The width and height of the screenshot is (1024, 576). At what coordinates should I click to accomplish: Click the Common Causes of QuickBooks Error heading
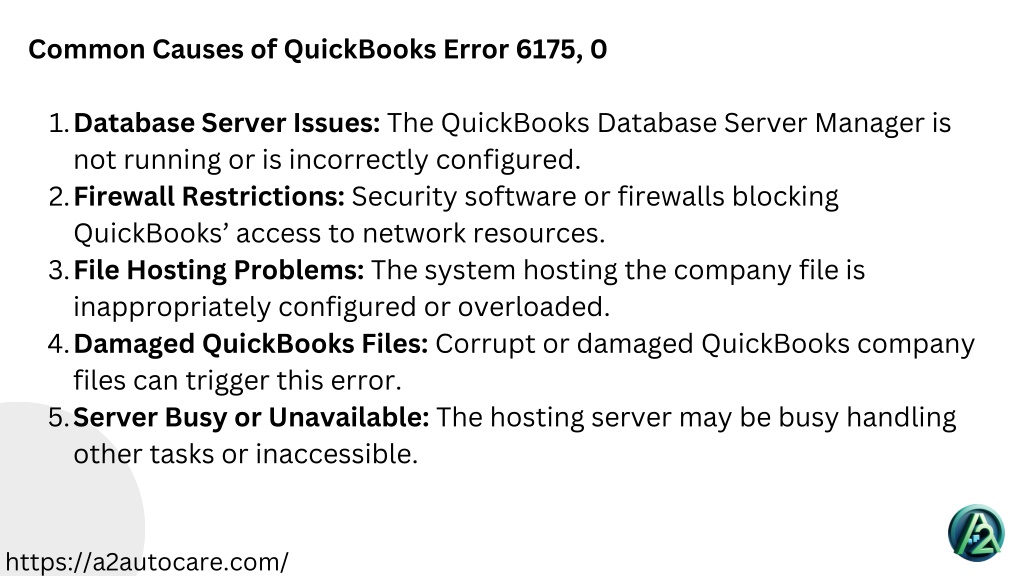[x=317, y=50]
